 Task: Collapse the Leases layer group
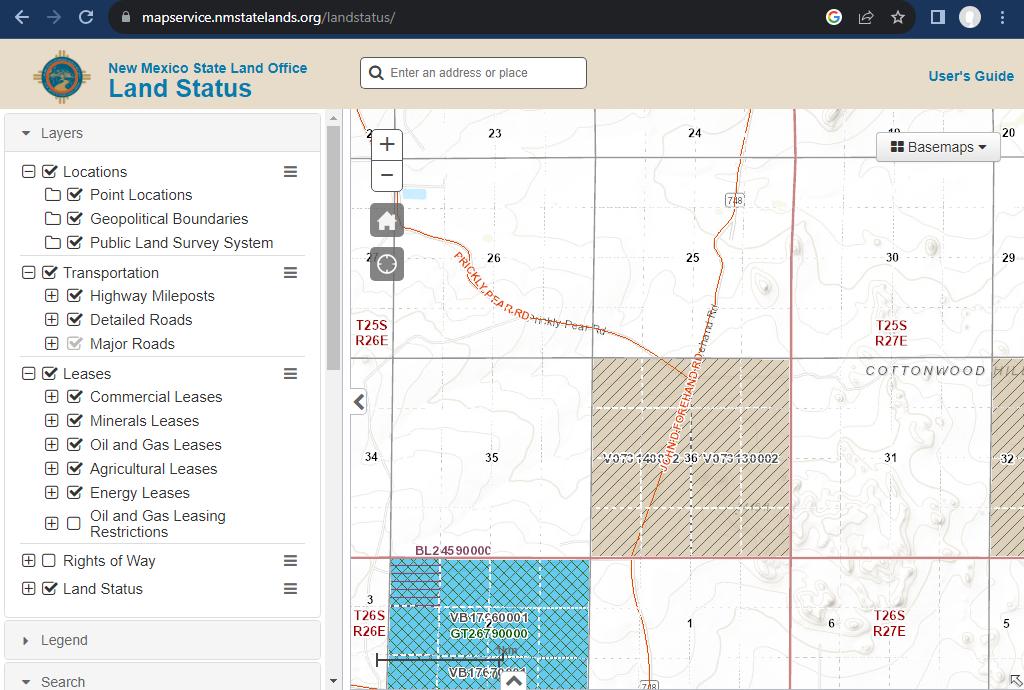(x=28, y=373)
